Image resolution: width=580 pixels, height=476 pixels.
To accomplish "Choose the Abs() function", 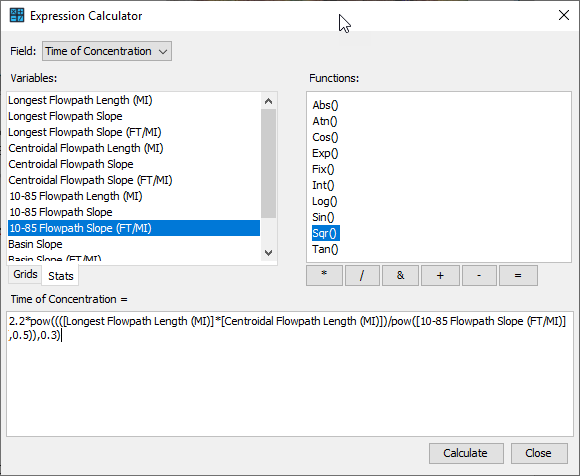I will click(325, 105).
